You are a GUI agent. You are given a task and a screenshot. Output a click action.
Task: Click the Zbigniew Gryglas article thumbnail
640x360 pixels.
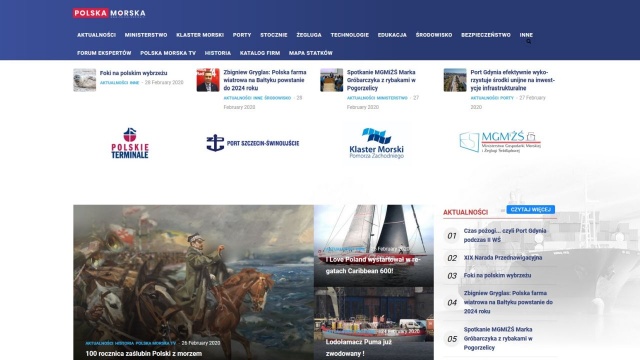208,80
